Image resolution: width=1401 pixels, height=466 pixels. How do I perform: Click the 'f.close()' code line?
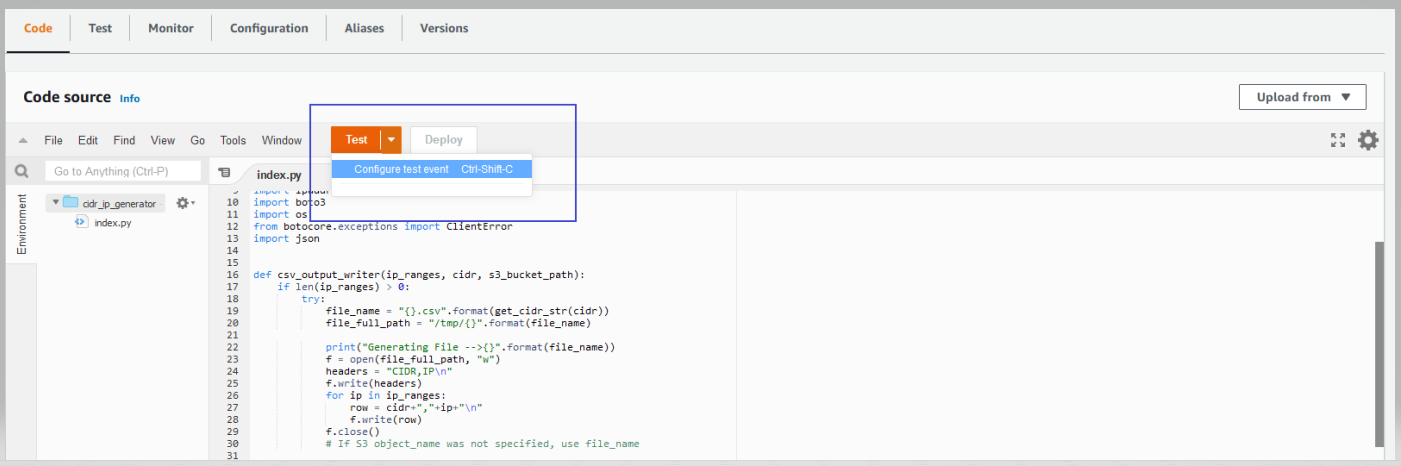(355, 432)
